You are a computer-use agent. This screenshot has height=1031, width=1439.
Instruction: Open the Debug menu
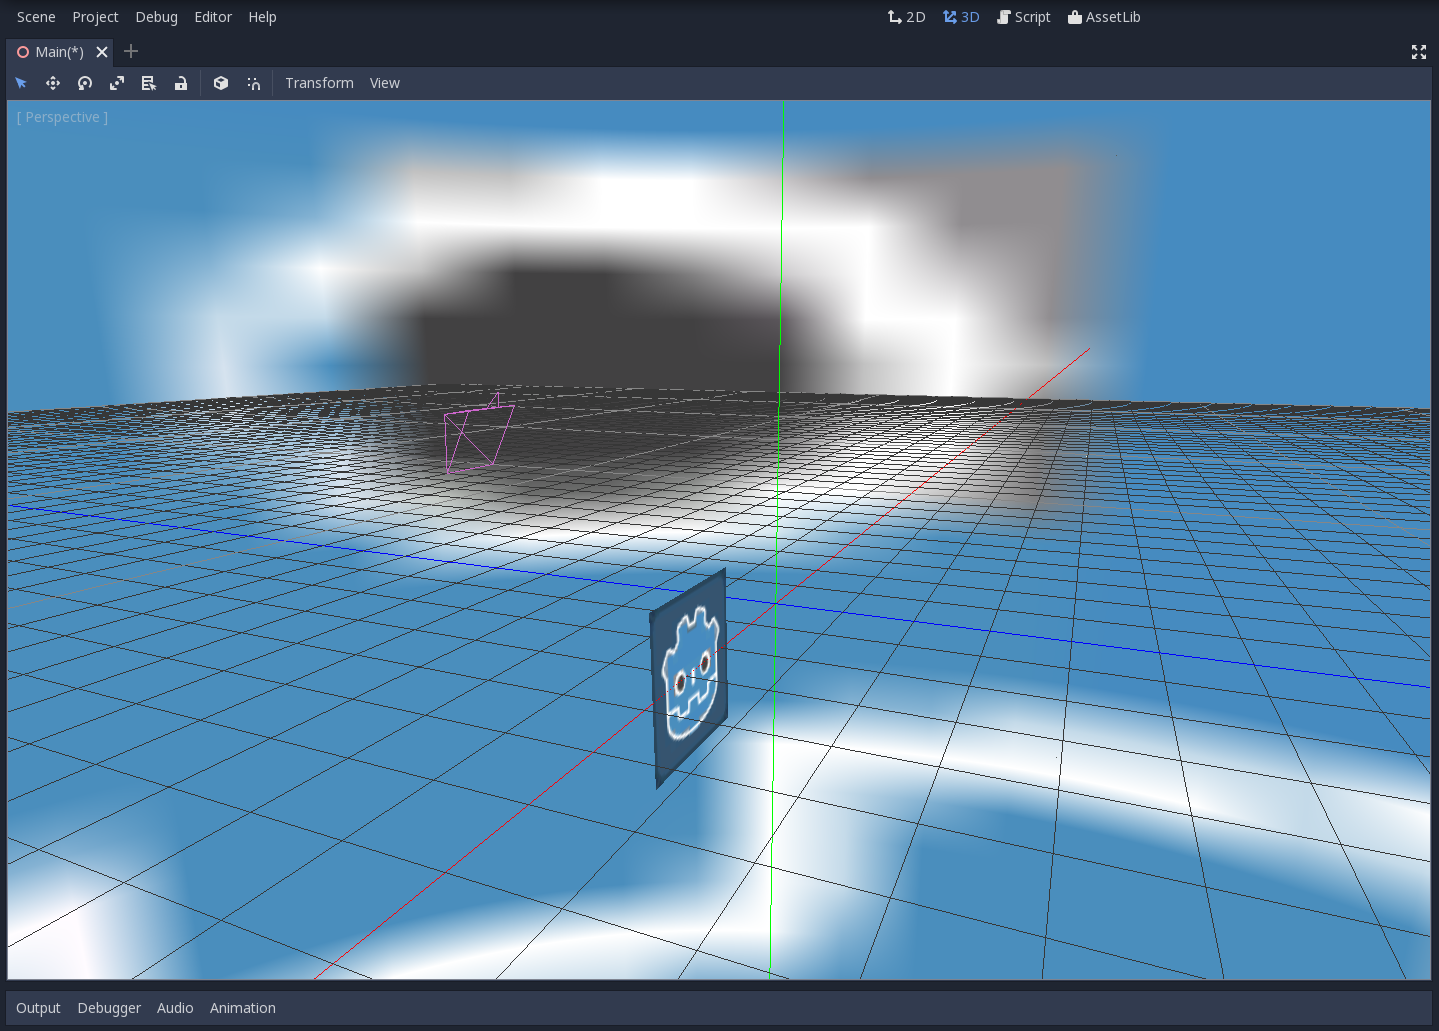coord(156,17)
